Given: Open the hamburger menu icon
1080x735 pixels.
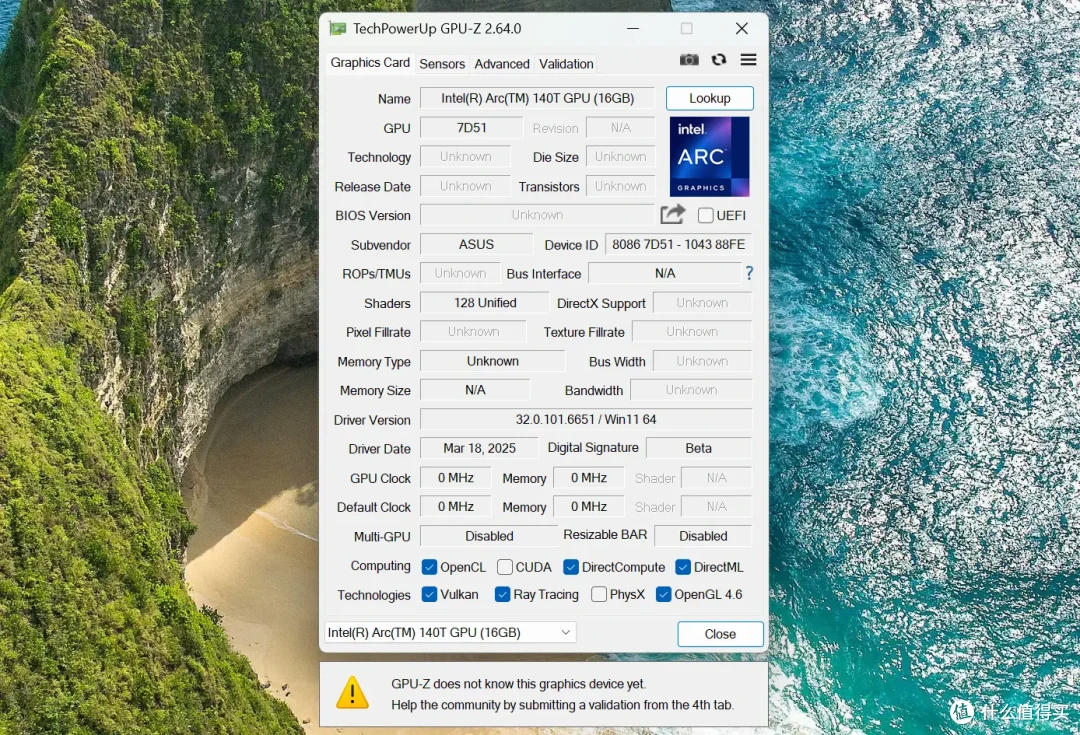Looking at the screenshot, I should (x=748, y=60).
